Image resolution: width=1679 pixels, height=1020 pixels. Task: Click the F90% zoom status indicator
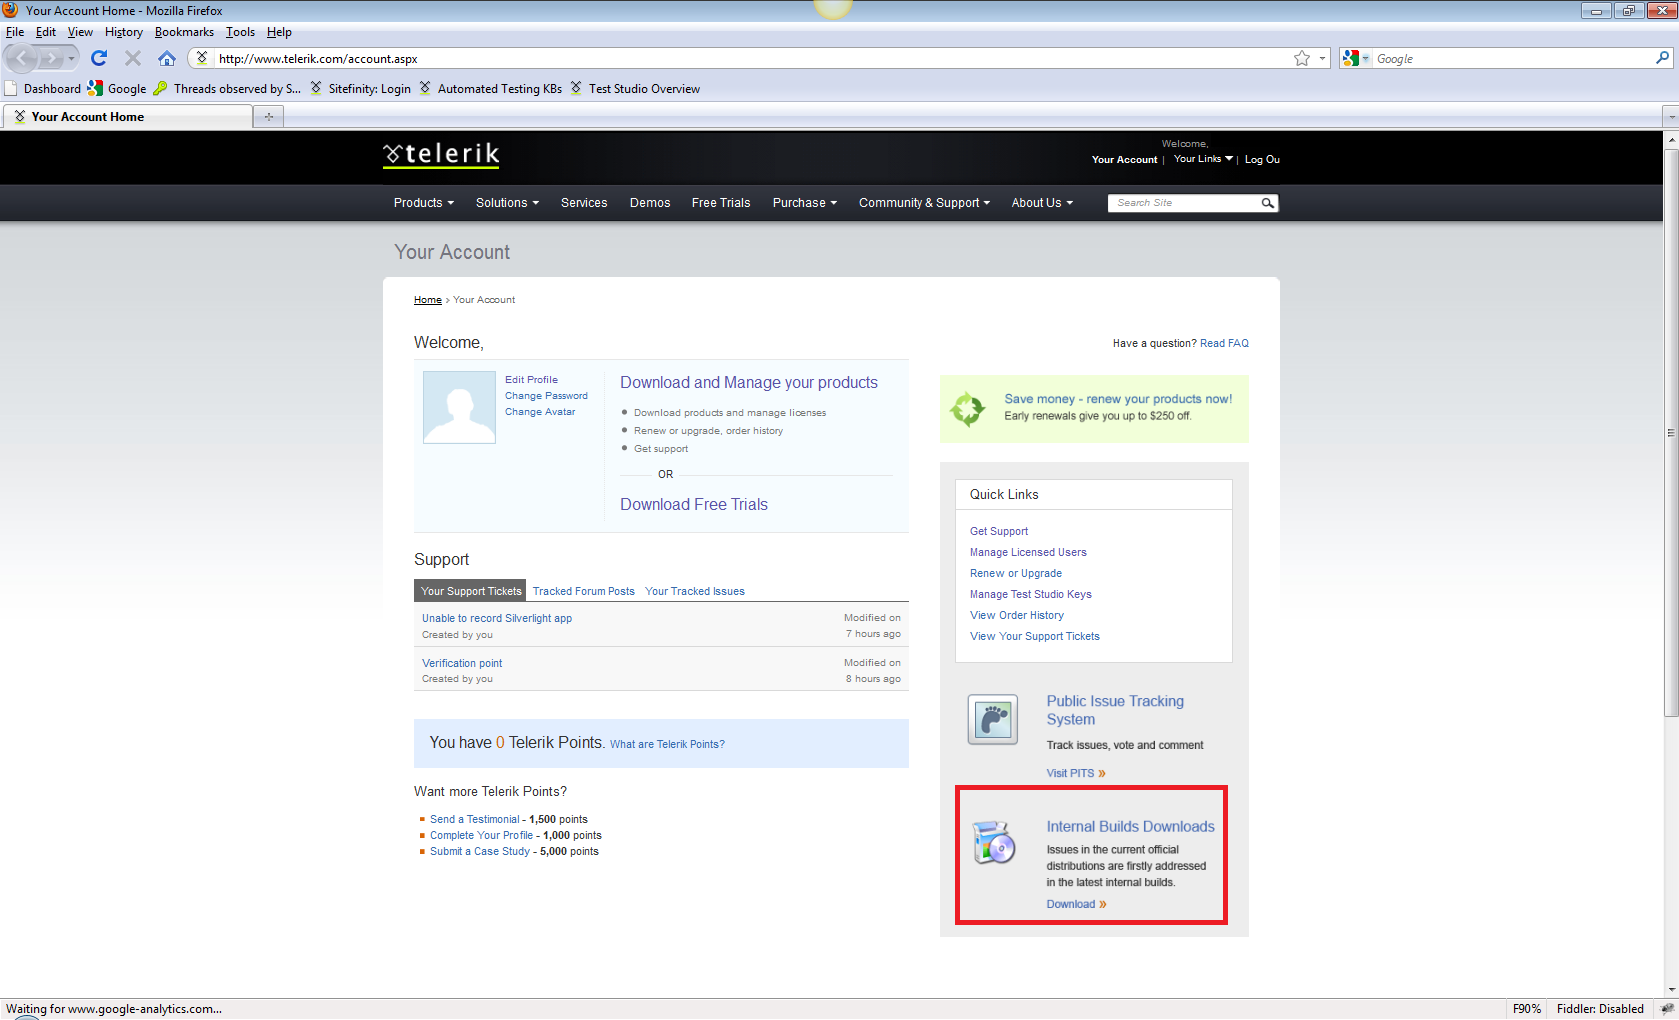point(1526,1009)
